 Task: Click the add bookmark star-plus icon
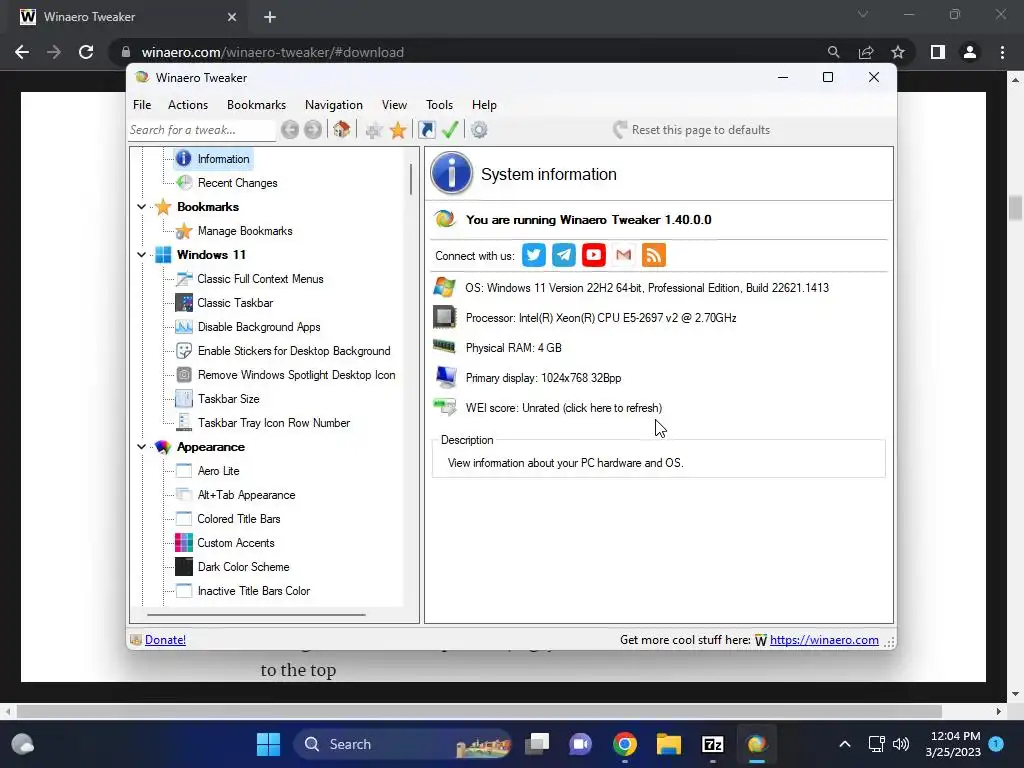(x=374, y=130)
